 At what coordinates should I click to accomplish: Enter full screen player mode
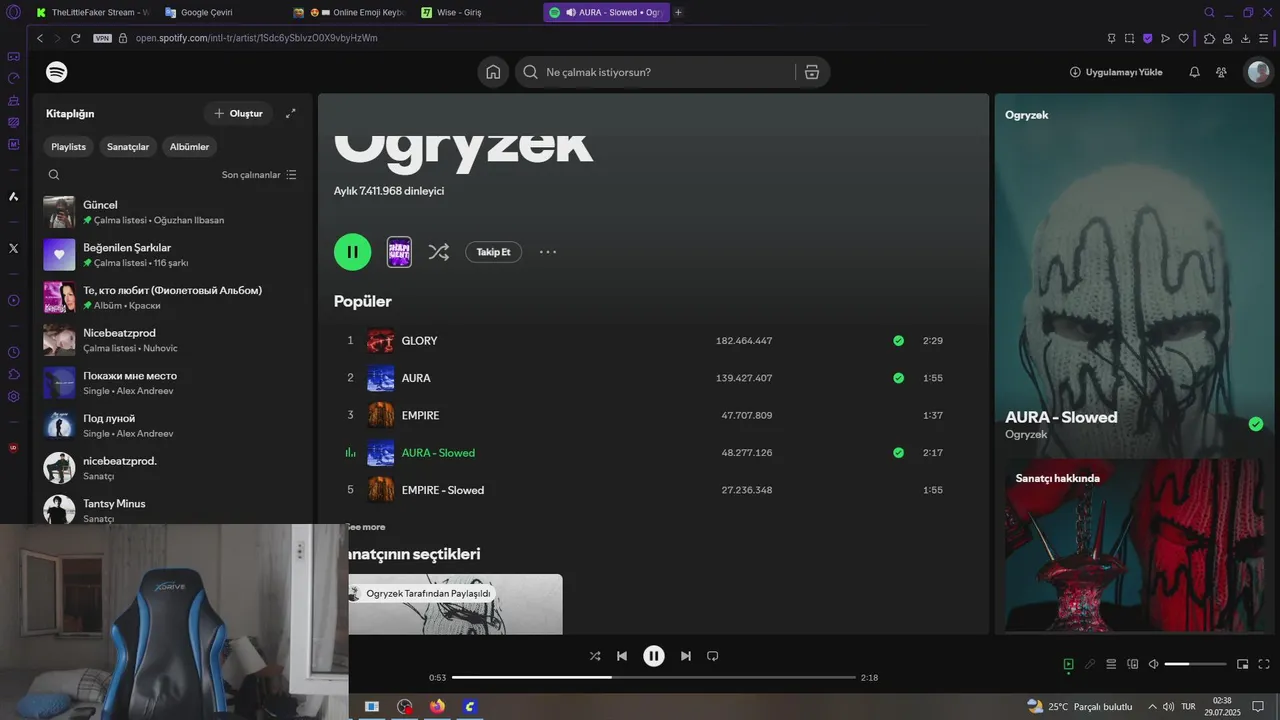click(x=1264, y=664)
